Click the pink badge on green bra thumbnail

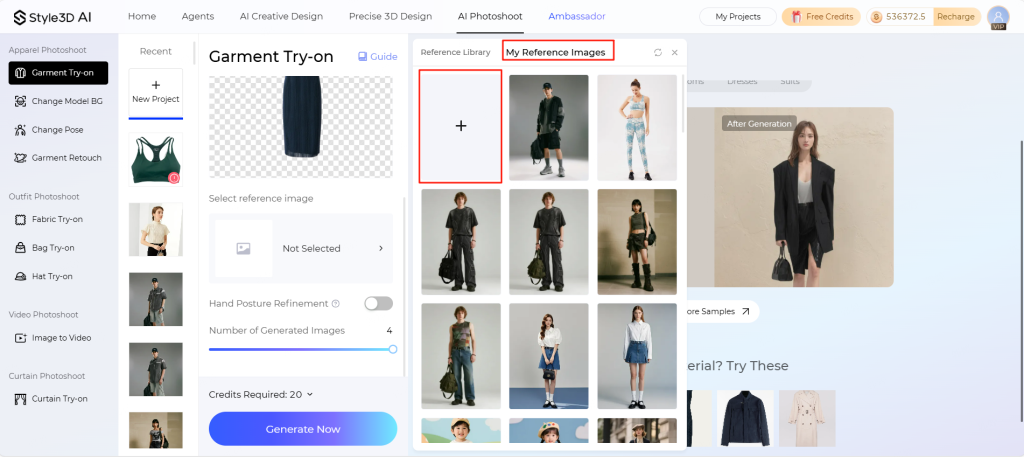pos(174,178)
